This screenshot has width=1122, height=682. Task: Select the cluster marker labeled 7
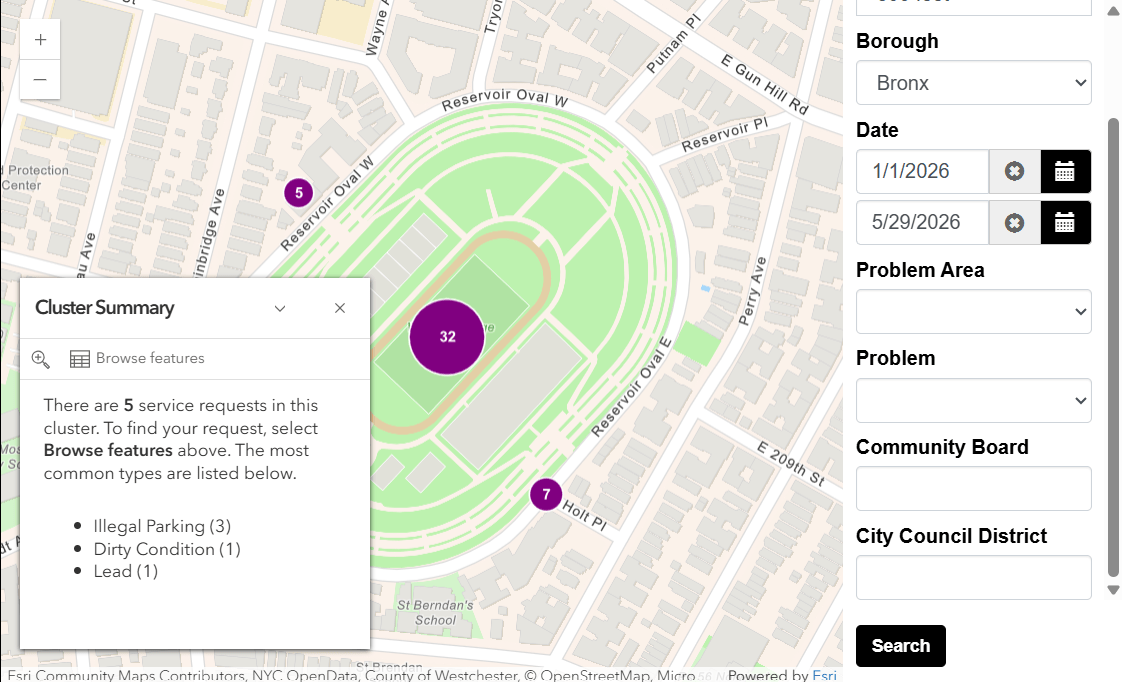pos(546,495)
